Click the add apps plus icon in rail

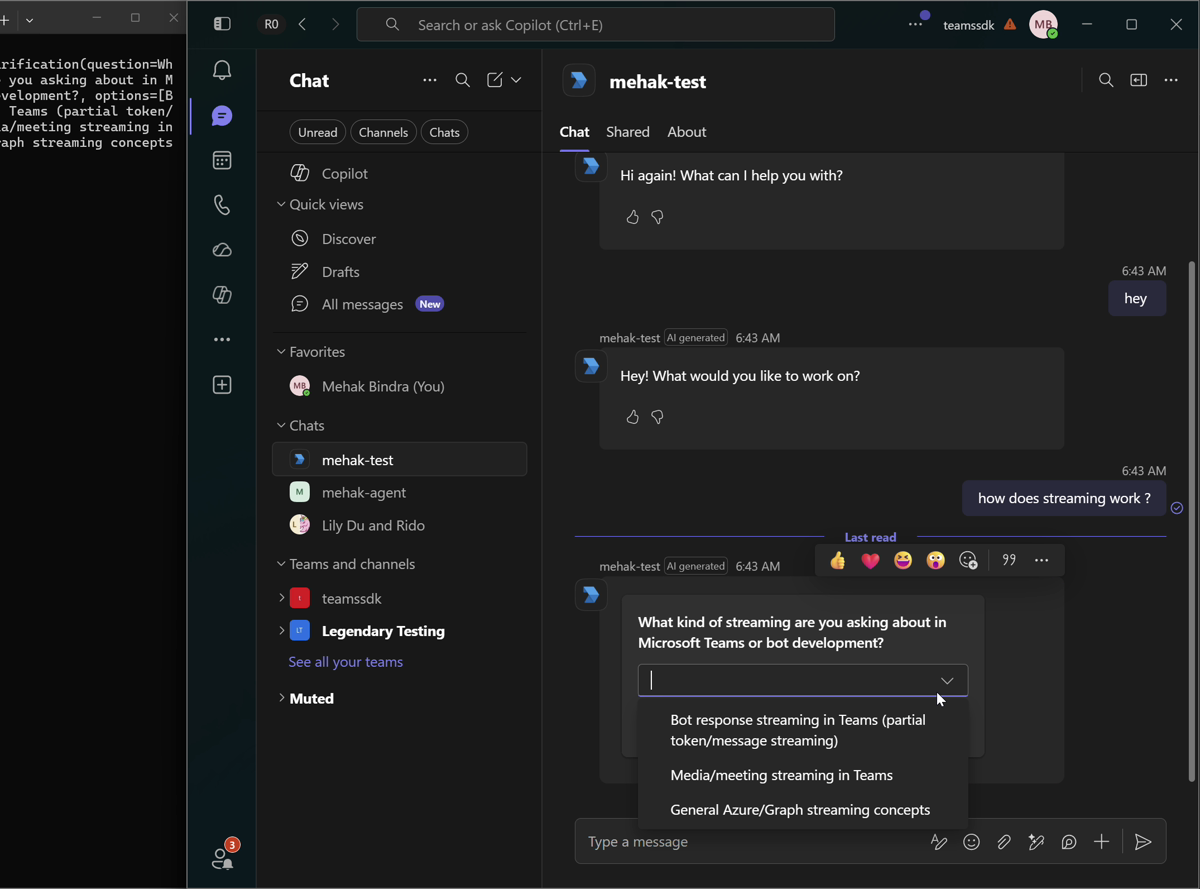pyautogui.click(x=222, y=385)
